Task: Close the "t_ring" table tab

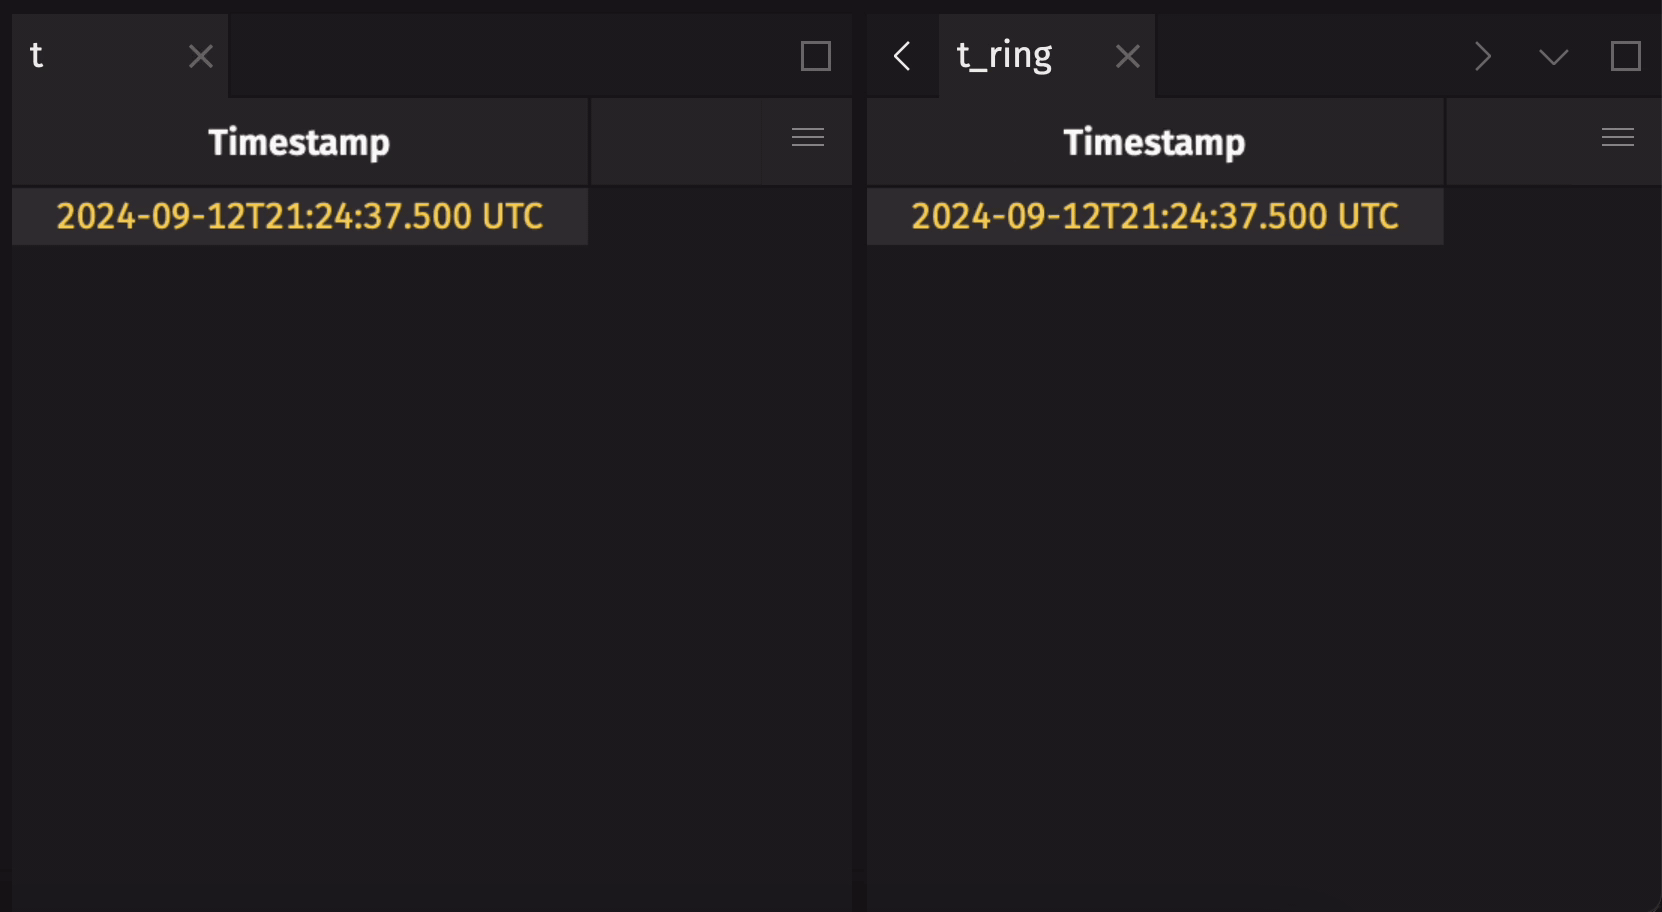Action: pyautogui.click(x=1128, y=57)
